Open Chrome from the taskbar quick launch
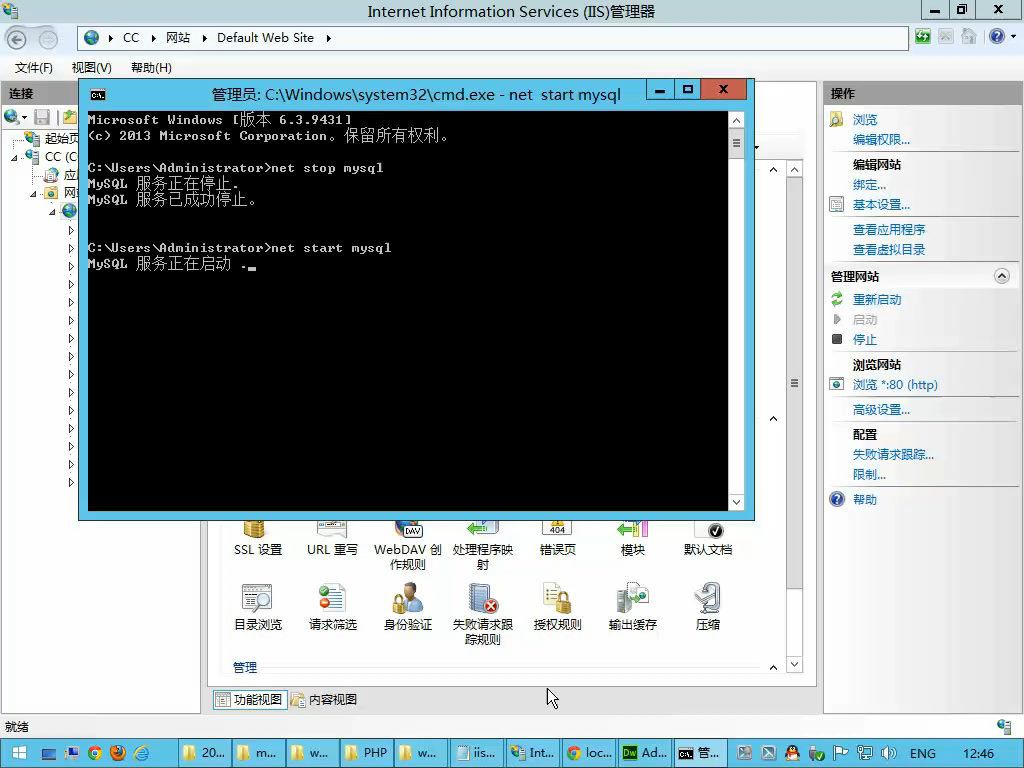Image resolution: width=1024 pixels, height=768 pixels. (95, 753)
